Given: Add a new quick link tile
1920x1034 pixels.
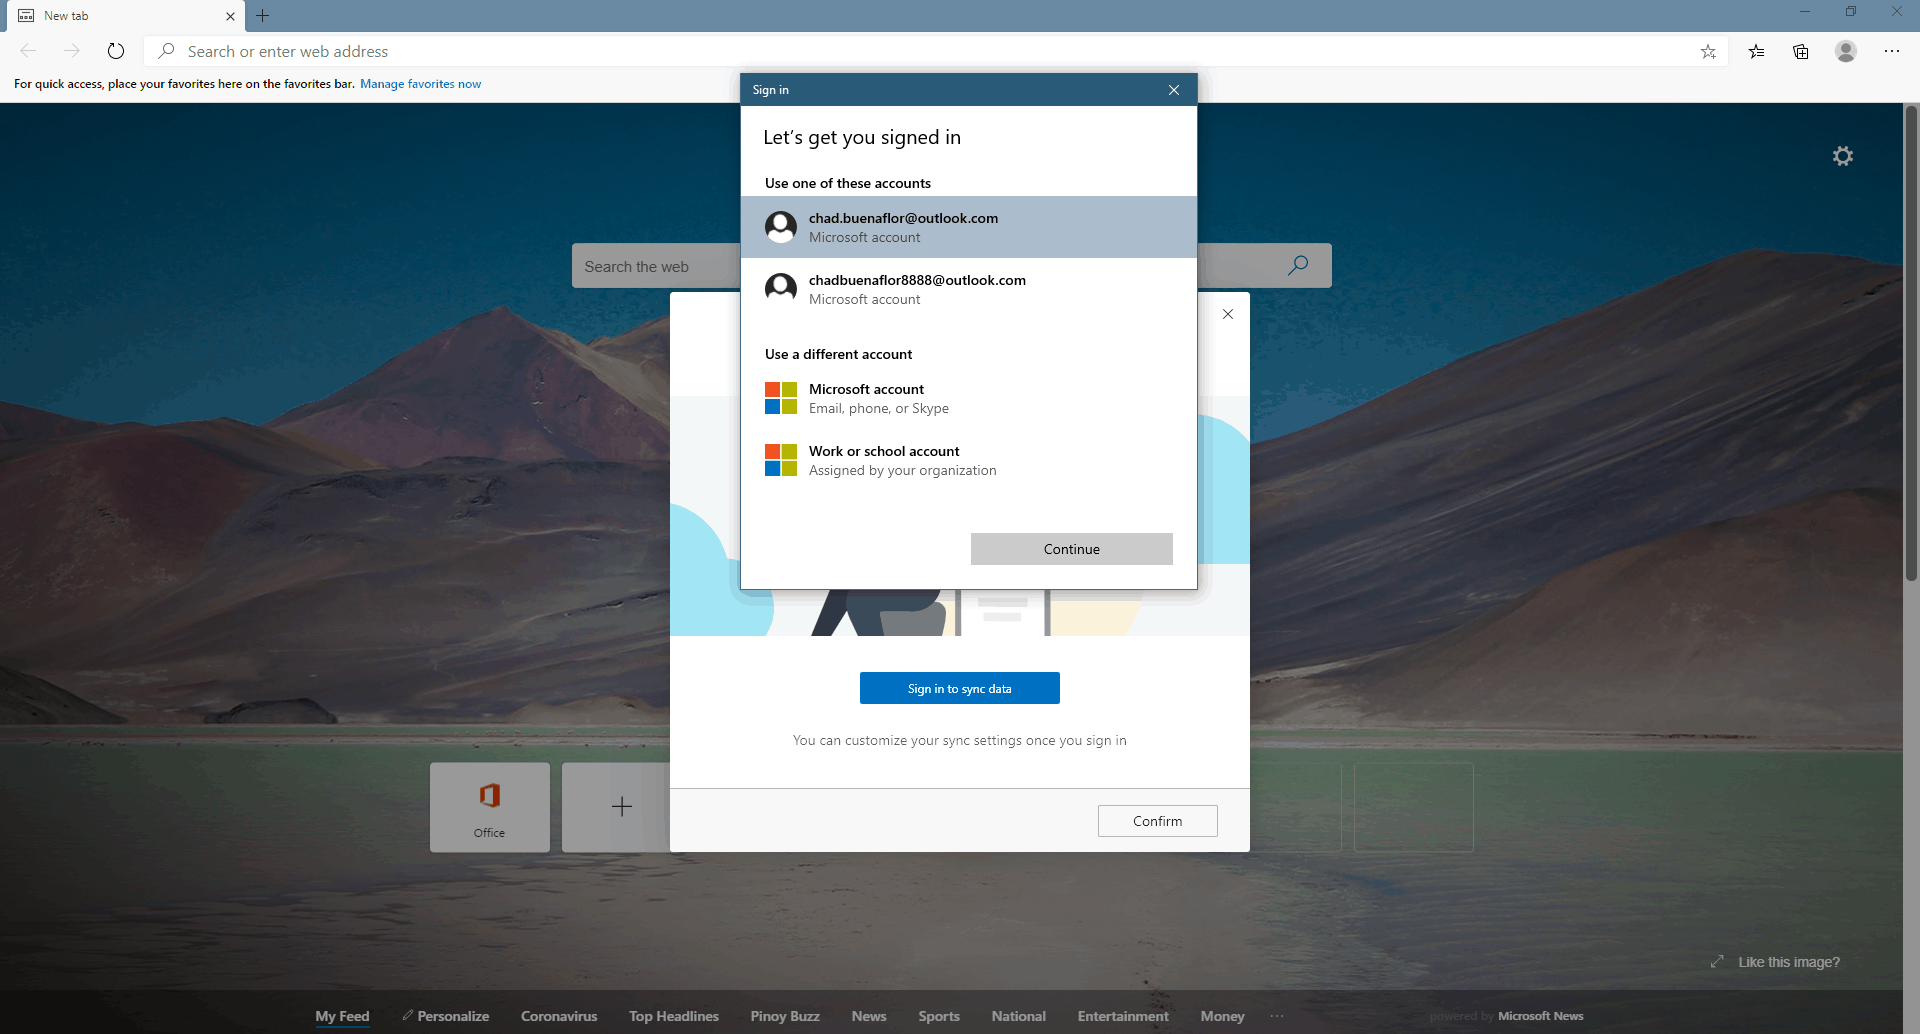Looking at the screenshot, I should coord(621,807).
